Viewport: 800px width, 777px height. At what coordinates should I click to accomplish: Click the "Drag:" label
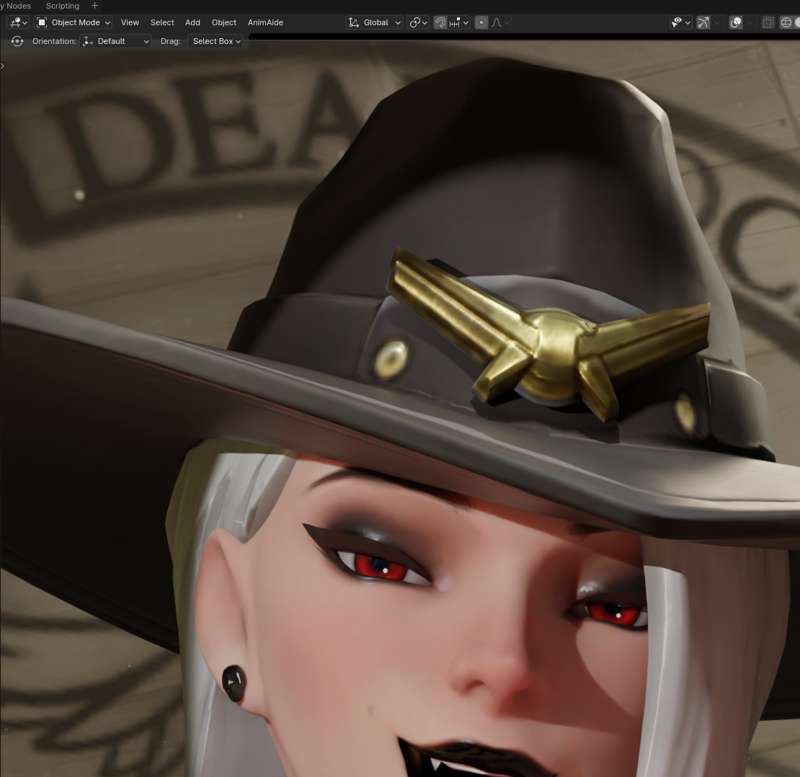click(x=170, y=41)
